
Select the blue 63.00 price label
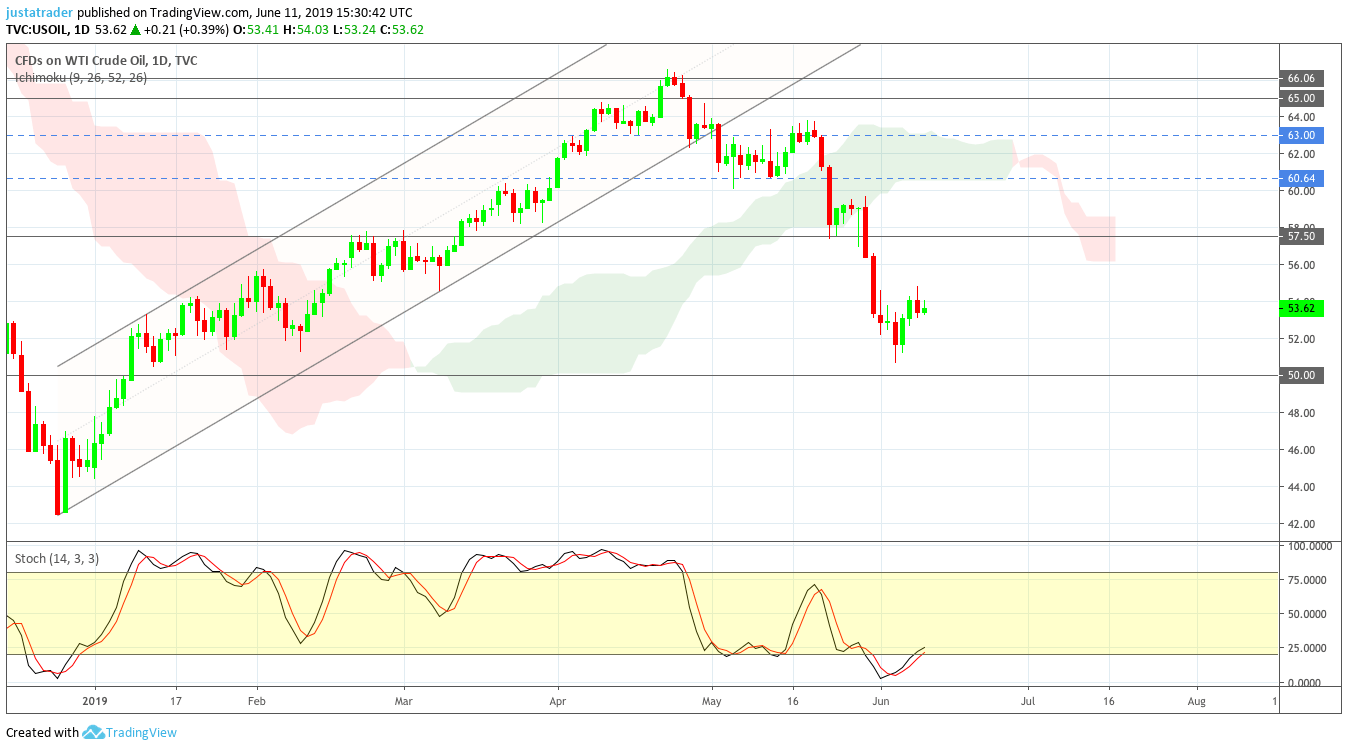point(1301,135)
